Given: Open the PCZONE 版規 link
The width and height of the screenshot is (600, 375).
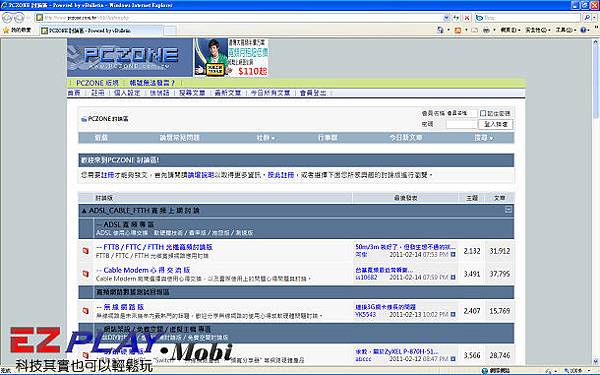Looking at the screenshot, I should point(97,83).
